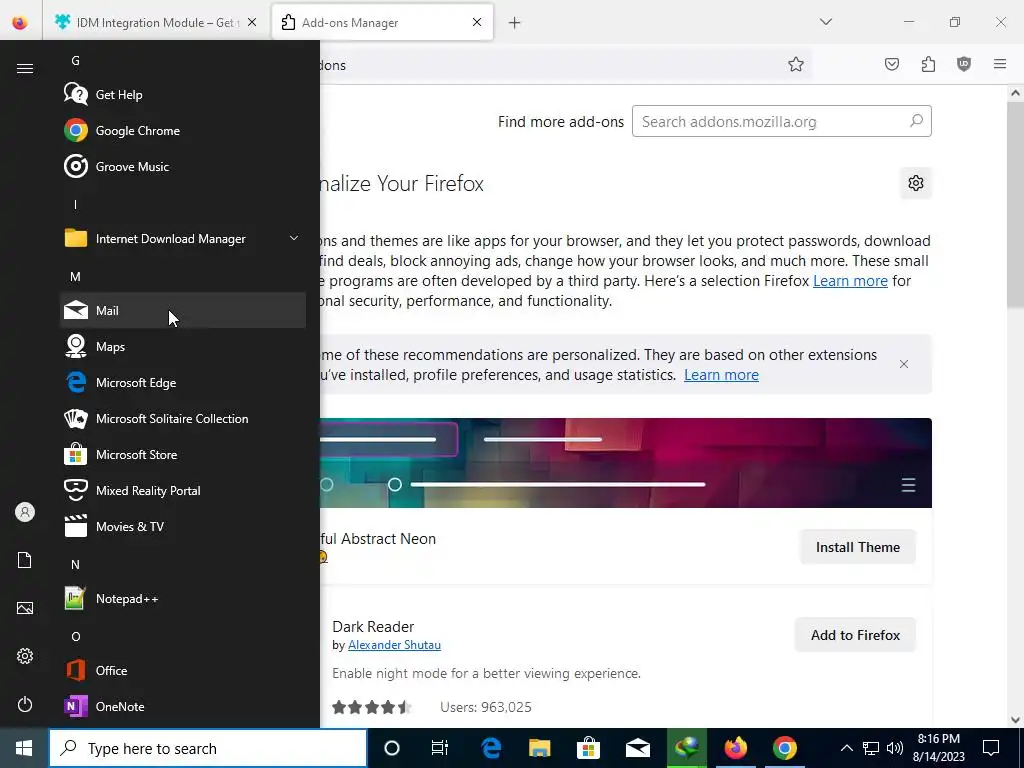Open the notification center

[x=991, y=748]
